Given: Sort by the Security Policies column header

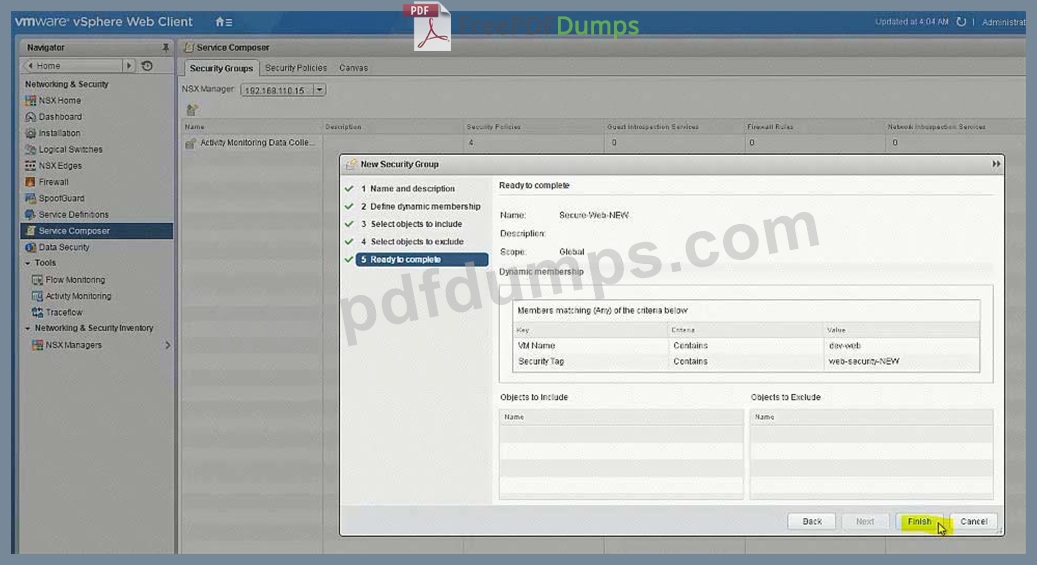Looking at the screenshot, I should click(533, 126).
